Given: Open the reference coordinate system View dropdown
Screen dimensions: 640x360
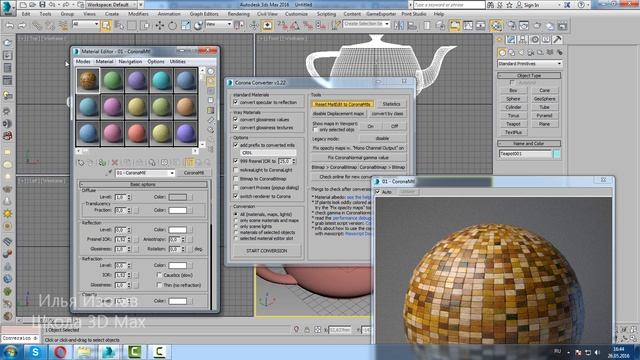Looking at the screenshot, I should (x=219, y=24).
